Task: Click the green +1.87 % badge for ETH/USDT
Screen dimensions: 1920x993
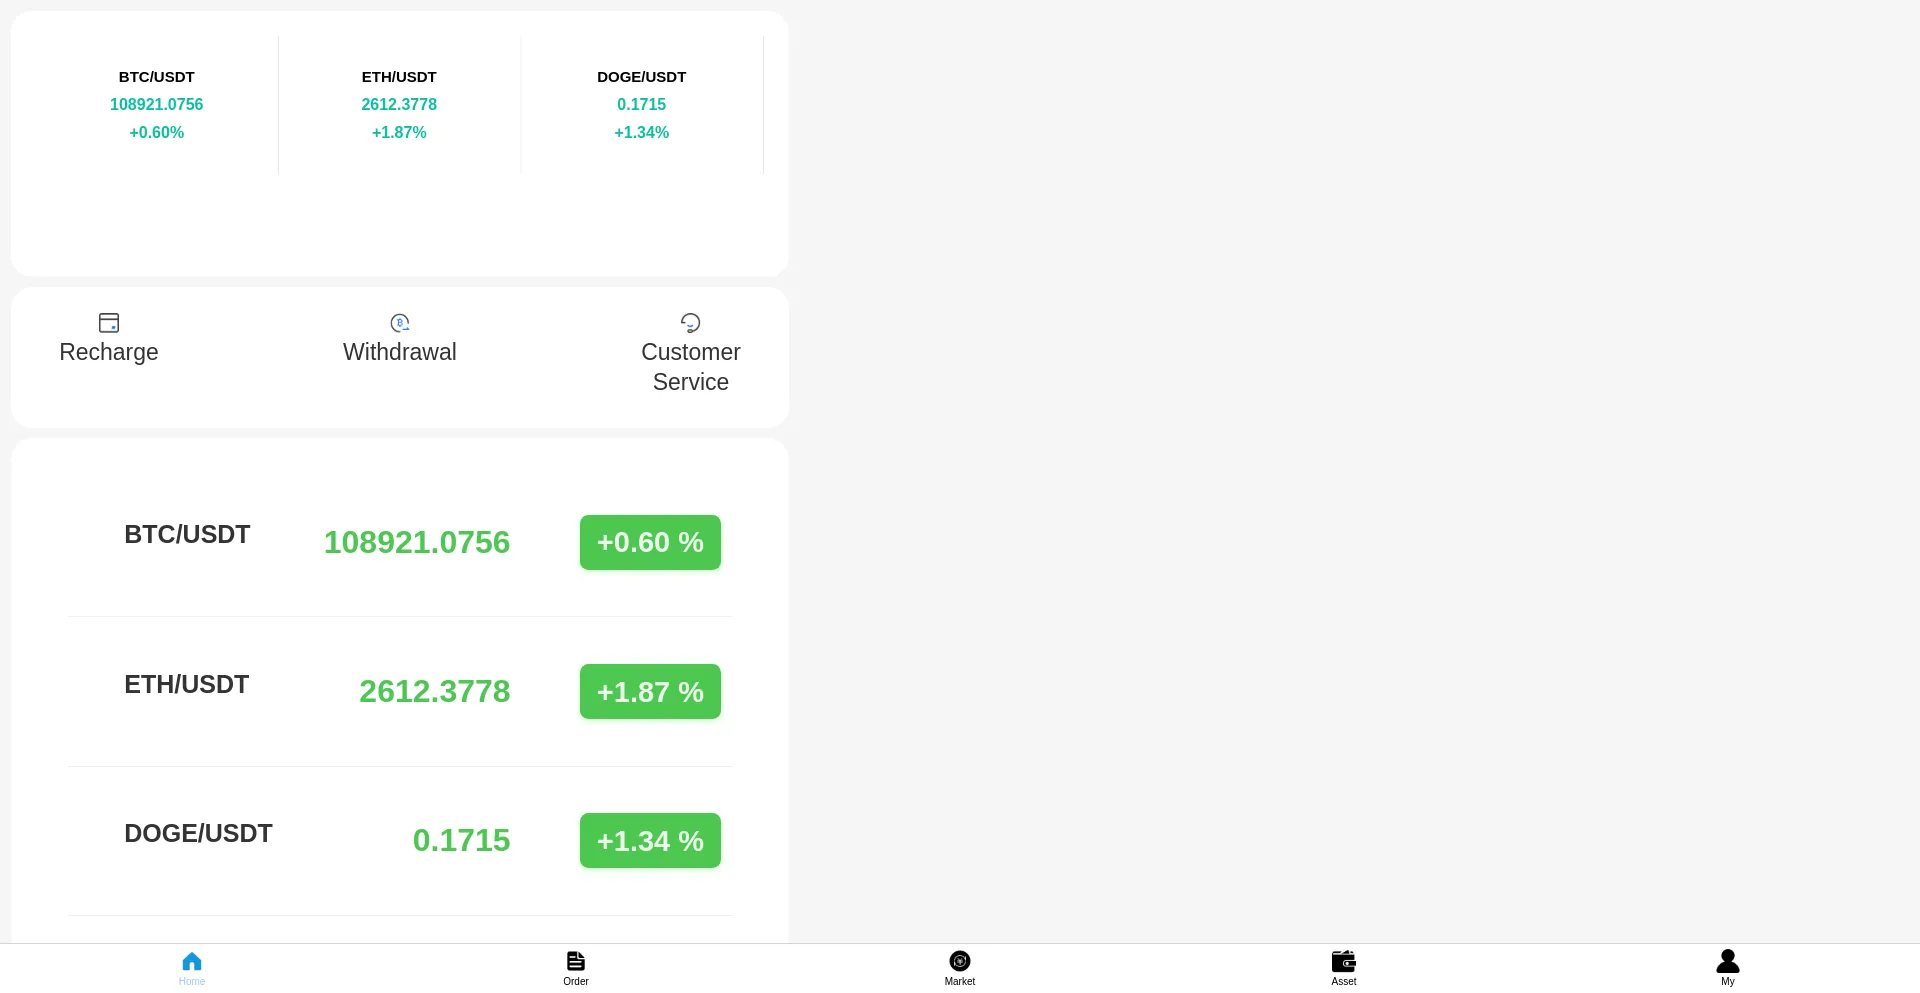Action: tap(649, 691)
